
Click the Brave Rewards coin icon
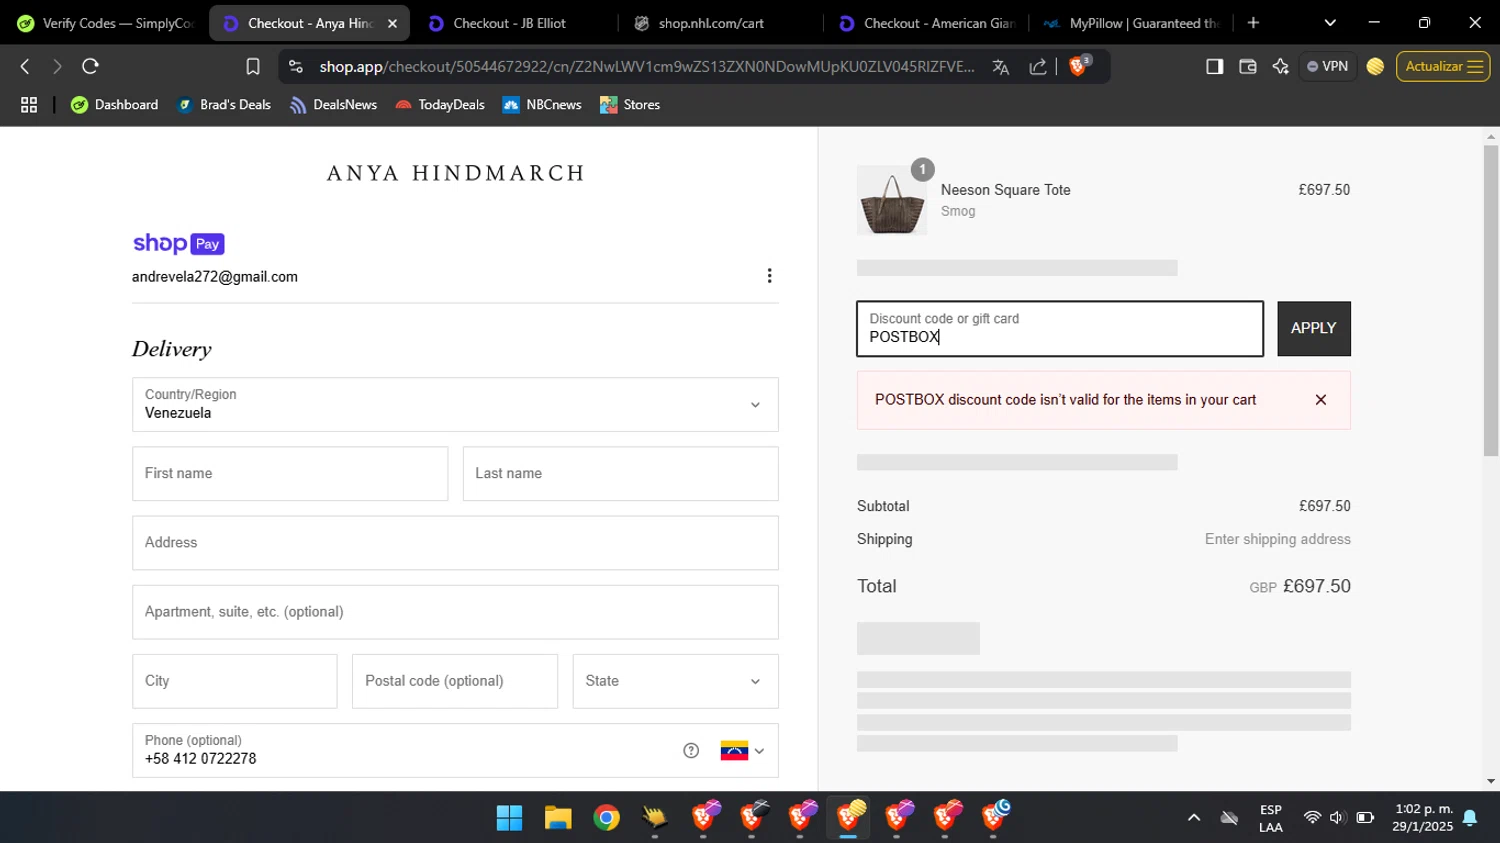tap(1375, 67)
